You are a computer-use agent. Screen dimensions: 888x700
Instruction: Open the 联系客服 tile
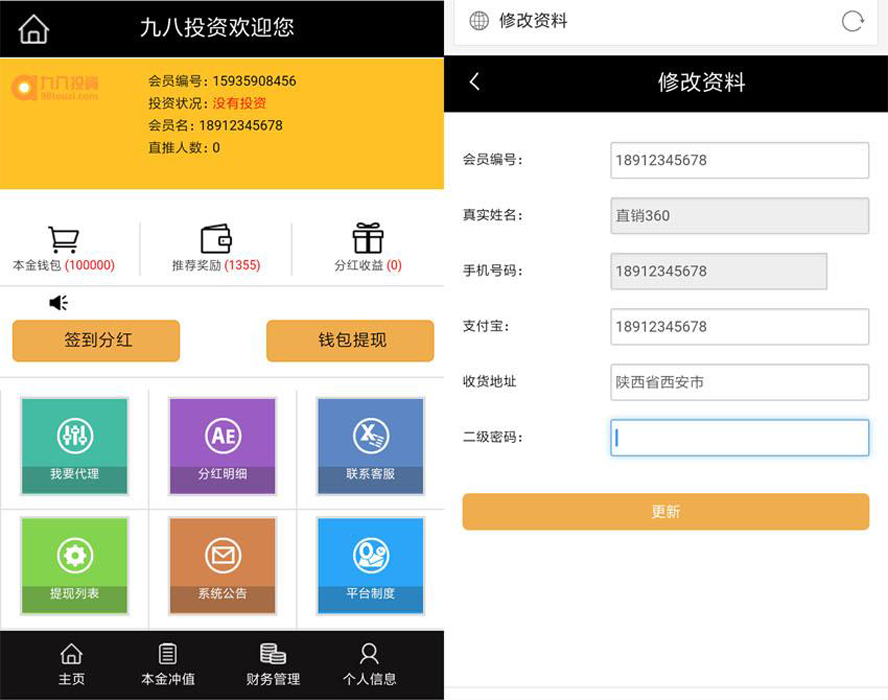point(370,446)
